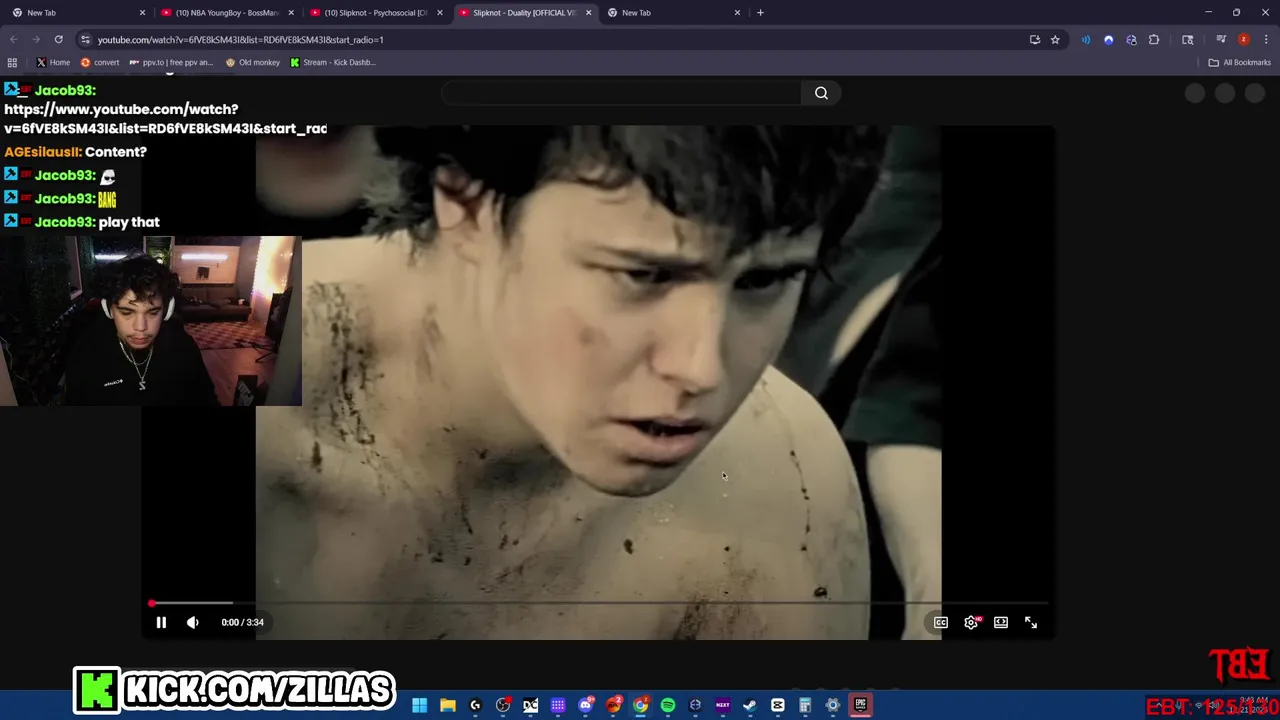Open the YouTube link posted by Jacob93
The image size is (1280, 720).
[x=165, y=119]
